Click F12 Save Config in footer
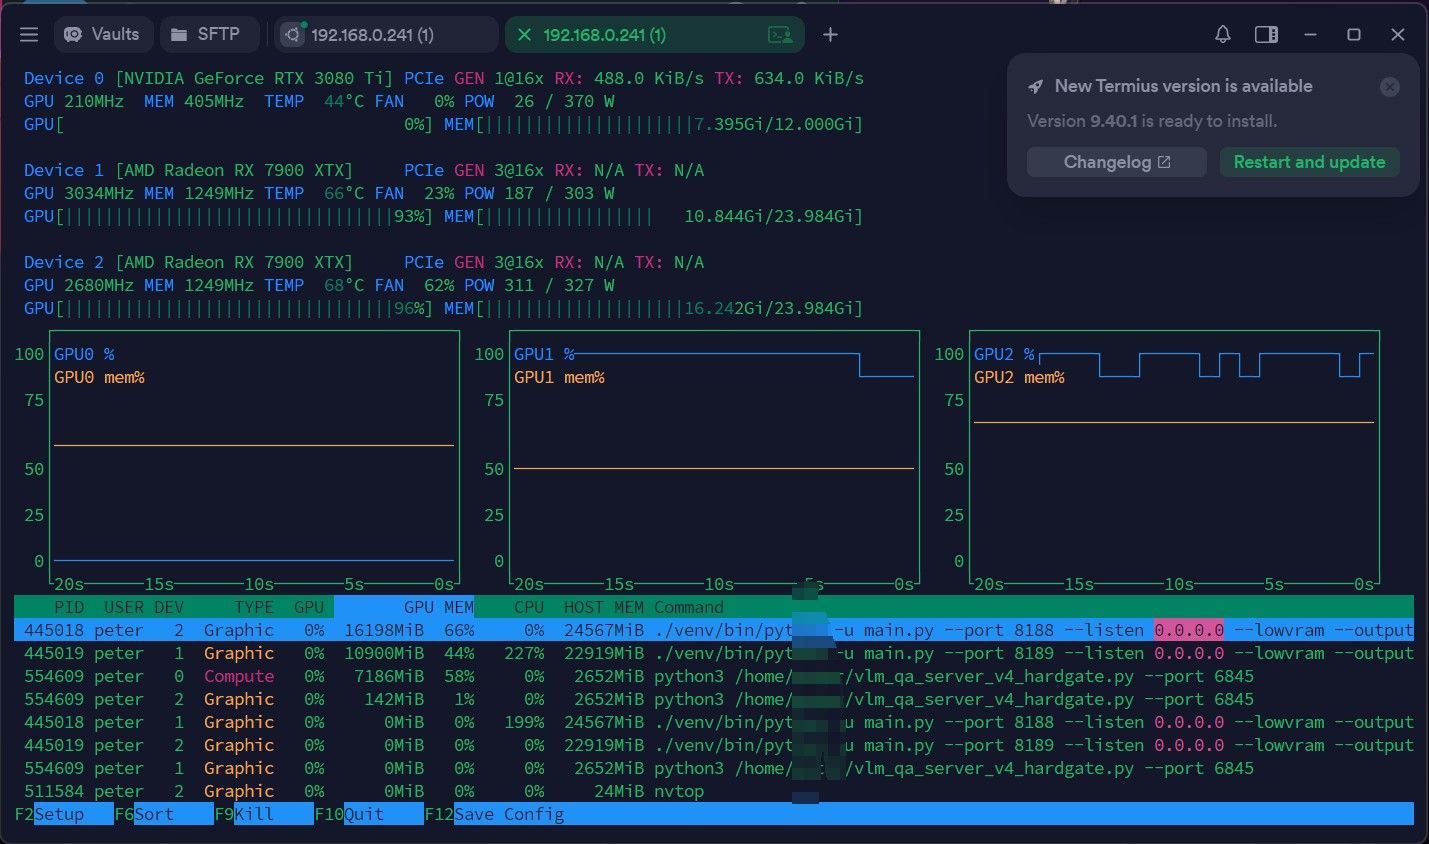The width and height of the screenshot is (1429, 844). [495, 814]
